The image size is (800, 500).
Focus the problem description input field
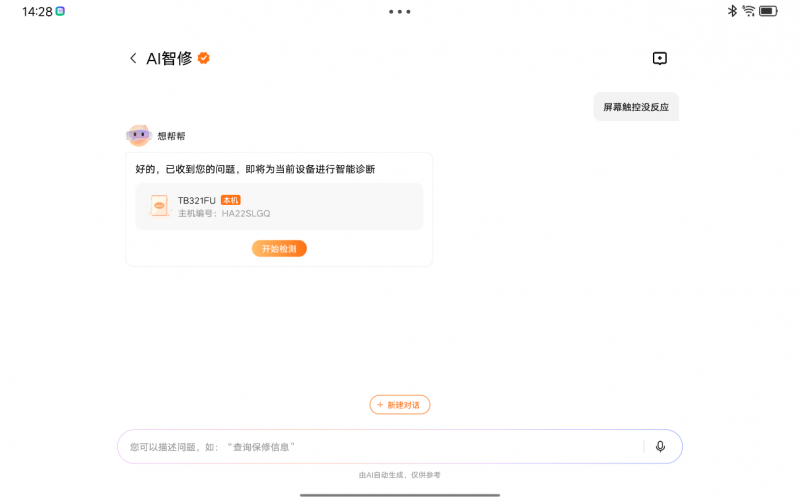pos(380,446)
